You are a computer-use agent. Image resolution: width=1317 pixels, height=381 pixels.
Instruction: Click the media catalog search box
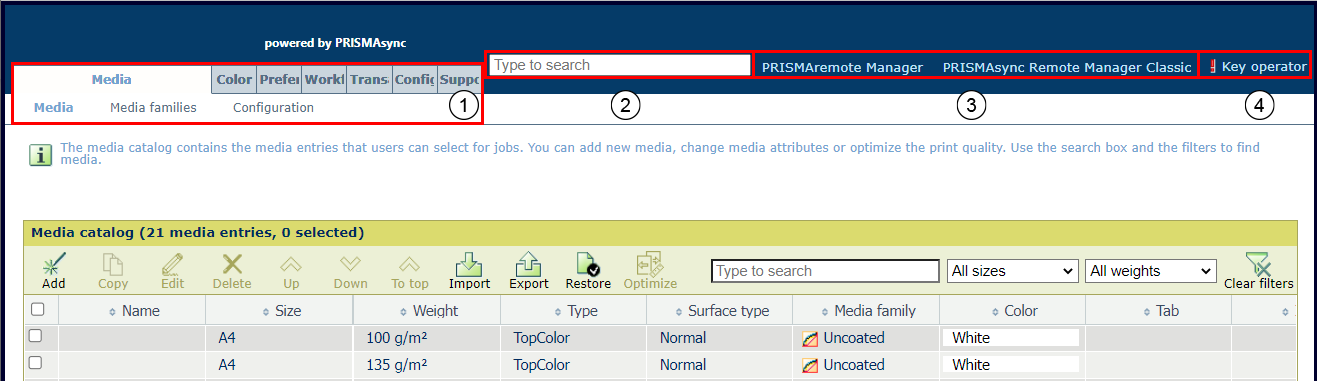point(825,271)
